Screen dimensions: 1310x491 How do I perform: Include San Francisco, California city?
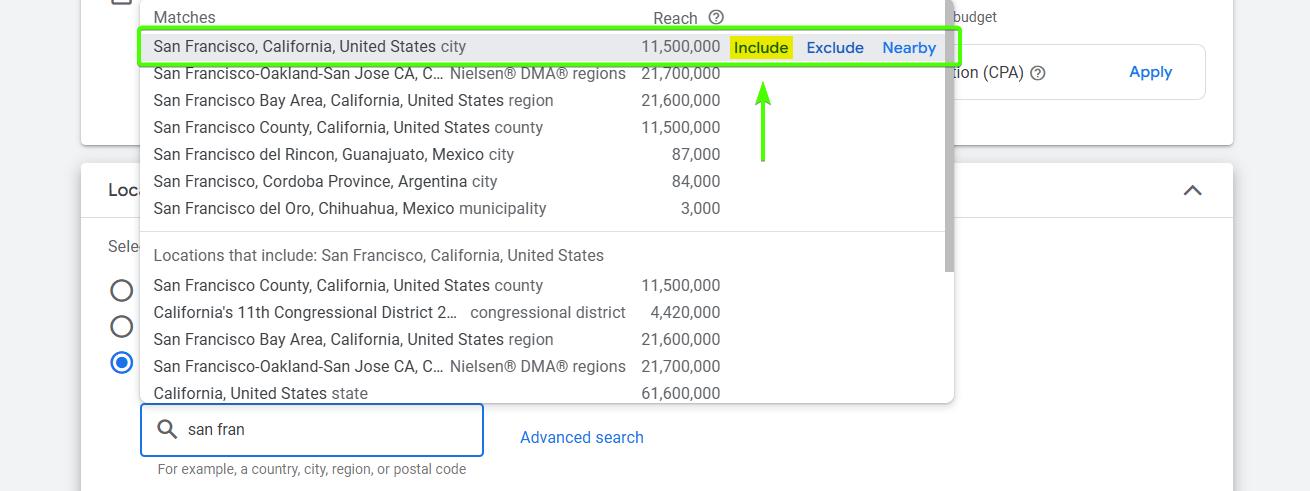coord(761,47)
